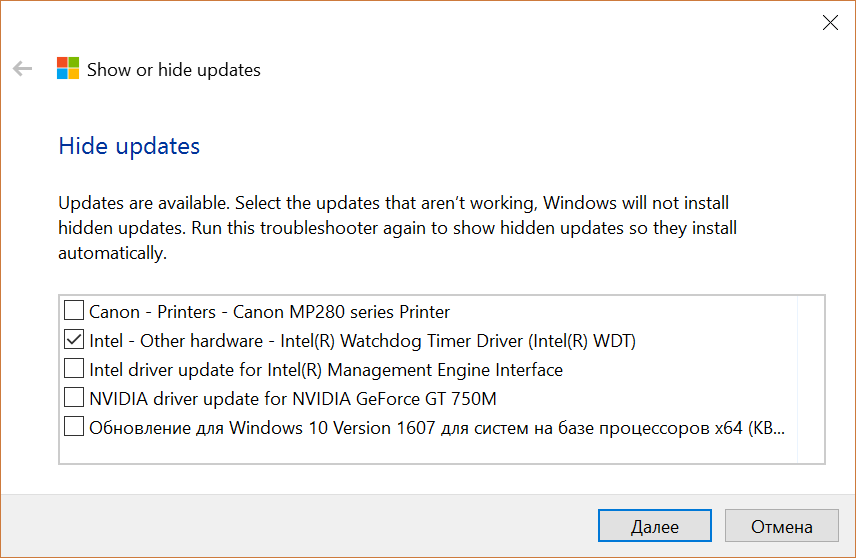Enable the NVIDIA GeForce GT 750M checkbox
Image resolution: width=856 pixels, height=558 pixels.
74,397
